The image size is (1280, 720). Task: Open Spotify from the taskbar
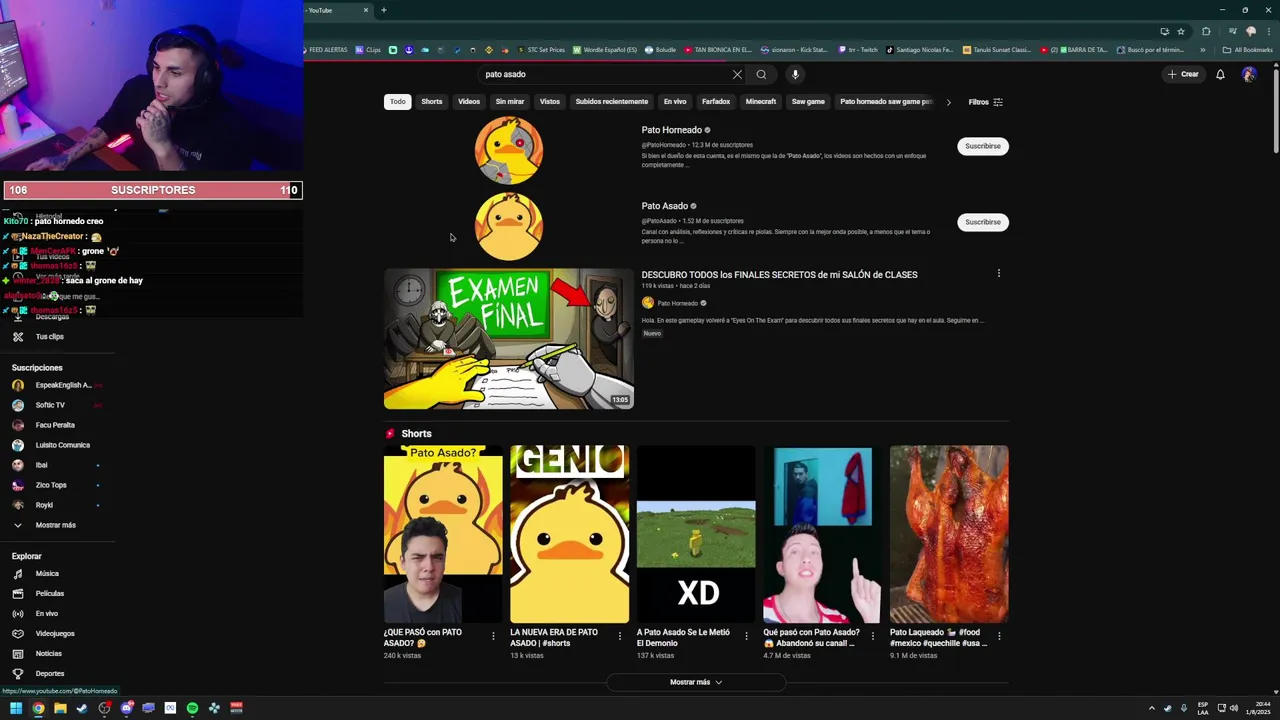[x=192, y=708]
